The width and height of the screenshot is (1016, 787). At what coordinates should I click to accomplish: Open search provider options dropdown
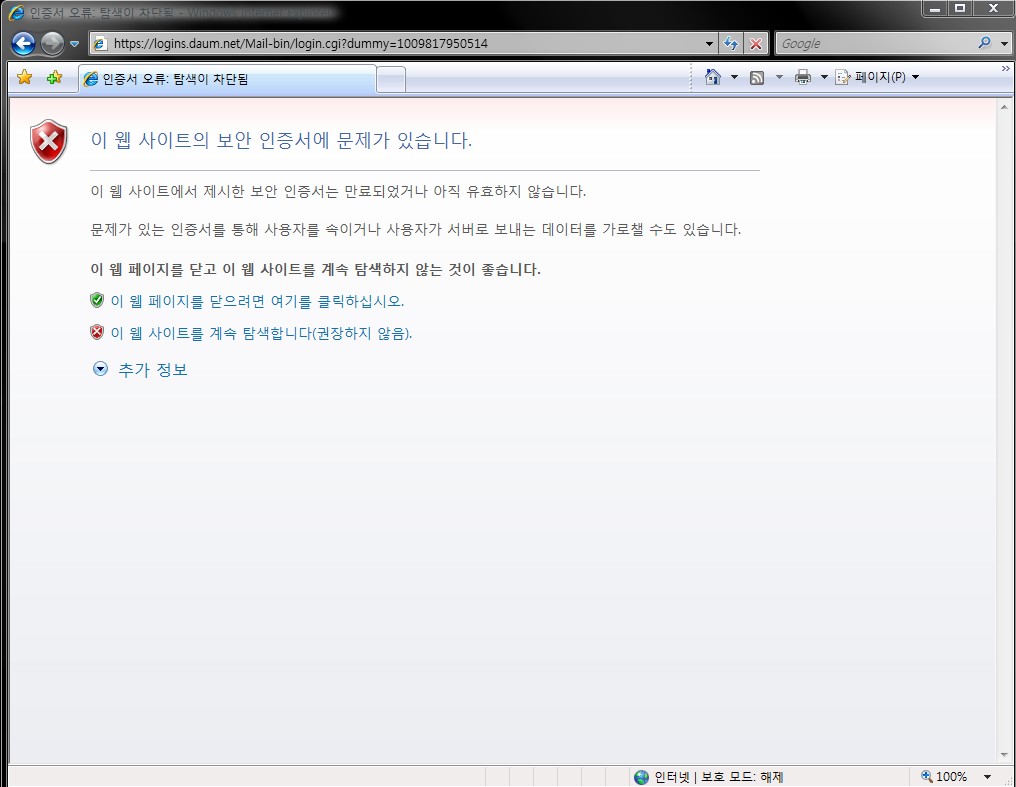click(1004, 44)
